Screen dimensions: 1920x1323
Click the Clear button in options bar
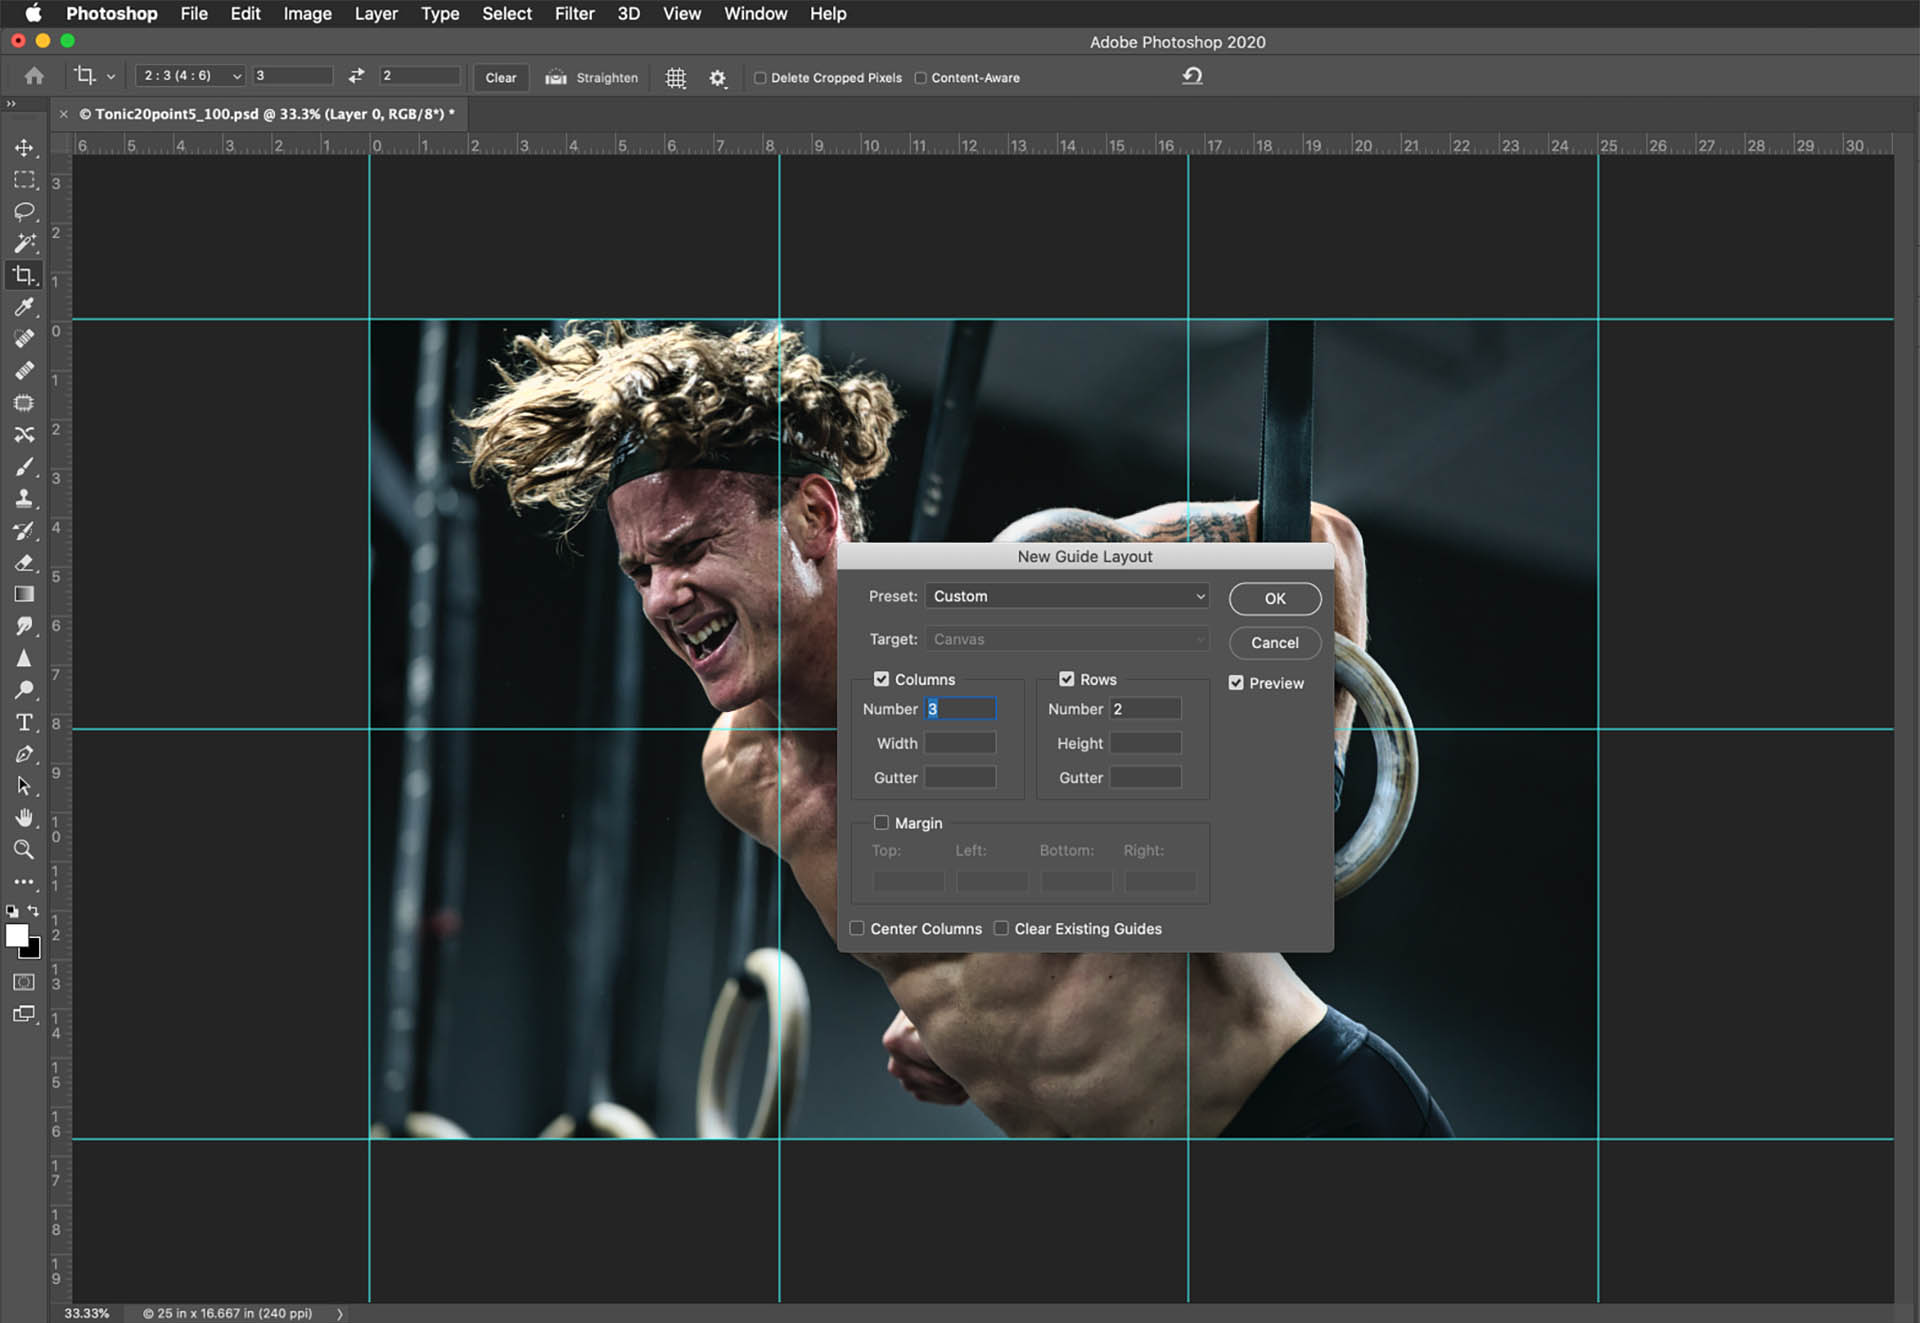pyautogui.click(x=500, y=78)
